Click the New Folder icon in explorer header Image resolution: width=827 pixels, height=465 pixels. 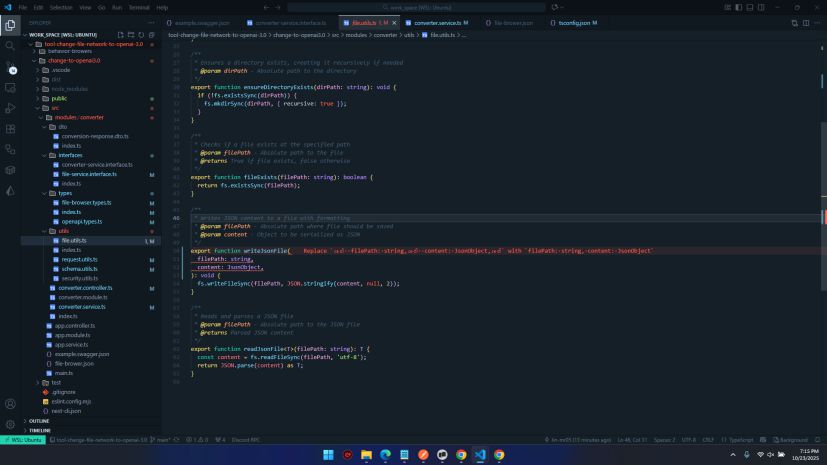pyautogui.click(x=131, y=35)
